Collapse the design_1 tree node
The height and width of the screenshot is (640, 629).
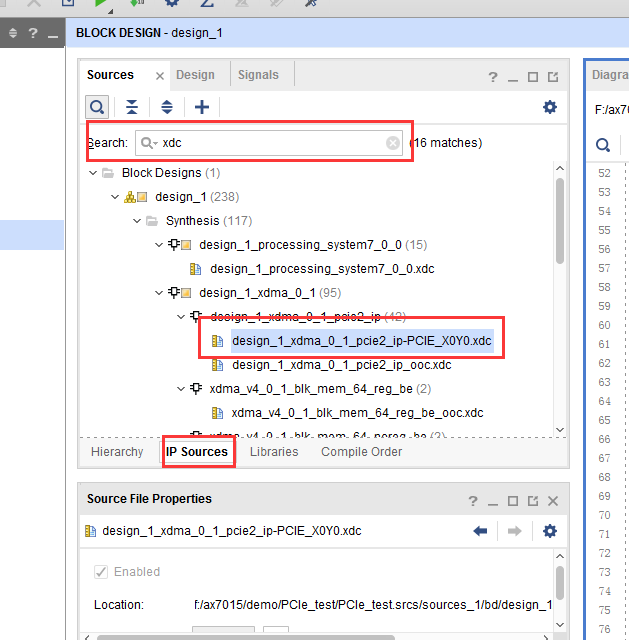[x=115, y=197]
